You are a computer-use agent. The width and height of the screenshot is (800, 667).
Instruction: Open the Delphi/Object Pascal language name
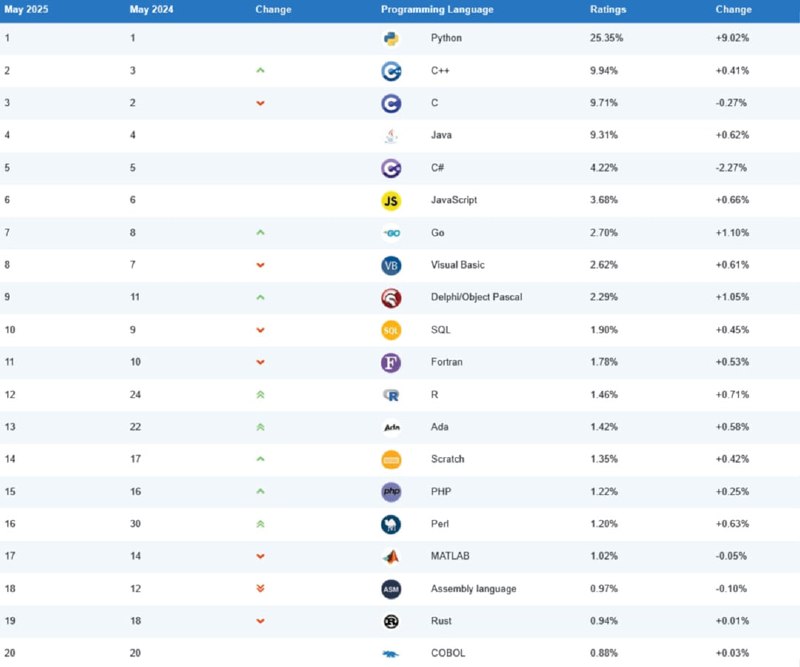(477, 297)
